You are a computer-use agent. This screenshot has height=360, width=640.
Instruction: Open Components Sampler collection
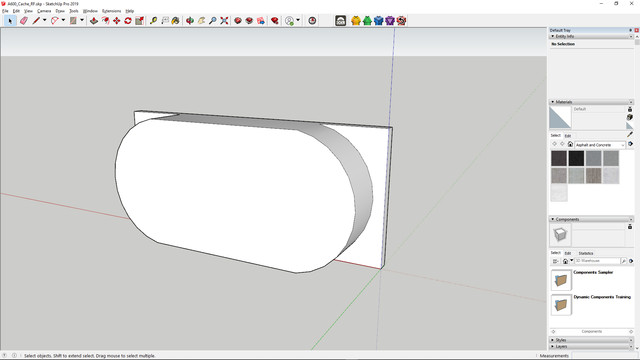click(593, 272)
